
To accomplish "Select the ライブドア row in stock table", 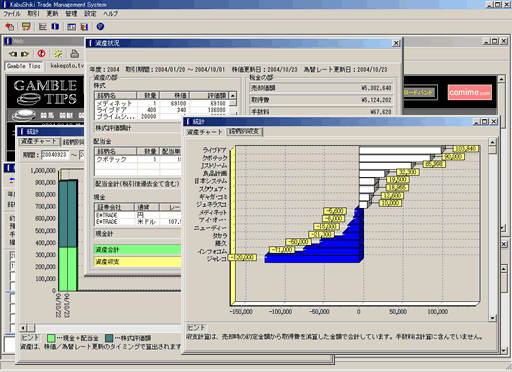I will (x=161, y=110).
